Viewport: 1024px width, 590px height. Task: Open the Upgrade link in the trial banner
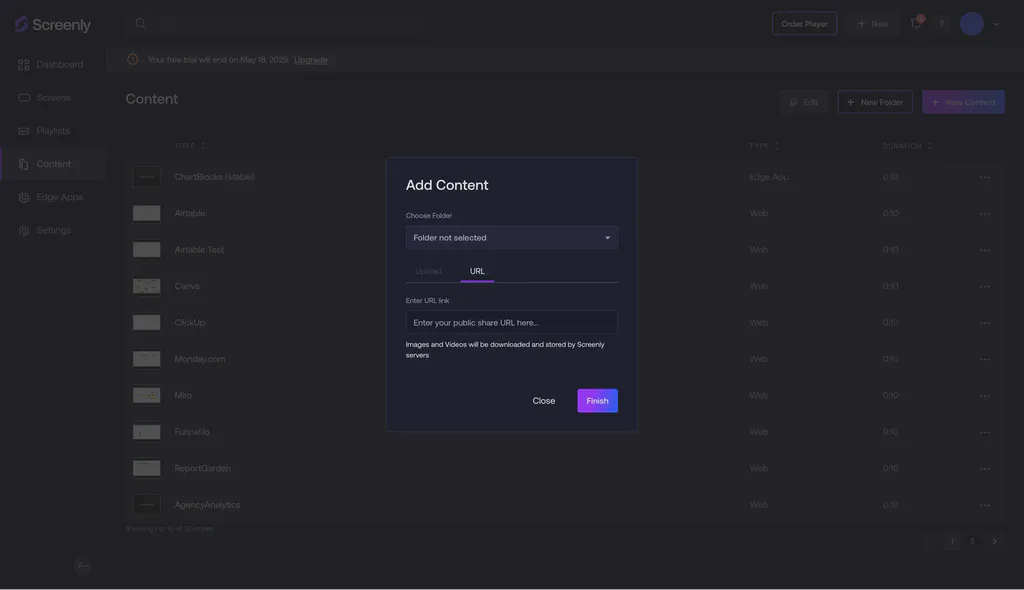click(x=311, y=57)
